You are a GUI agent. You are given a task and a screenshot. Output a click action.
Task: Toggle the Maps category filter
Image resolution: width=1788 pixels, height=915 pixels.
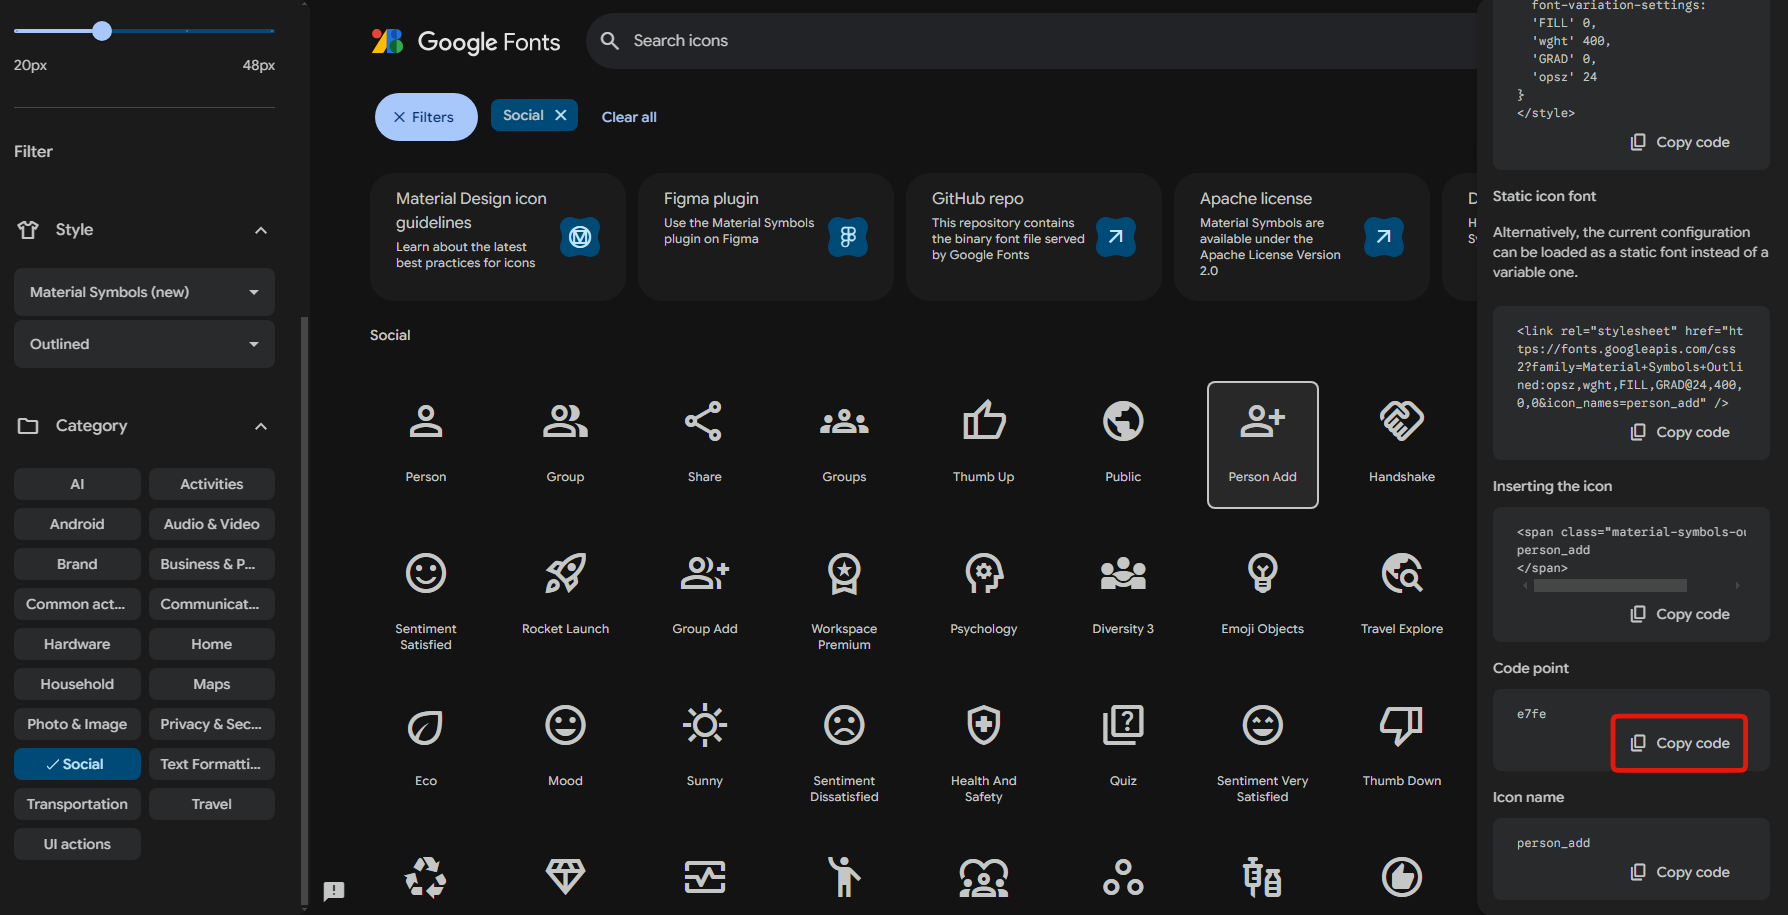point(212,684)
